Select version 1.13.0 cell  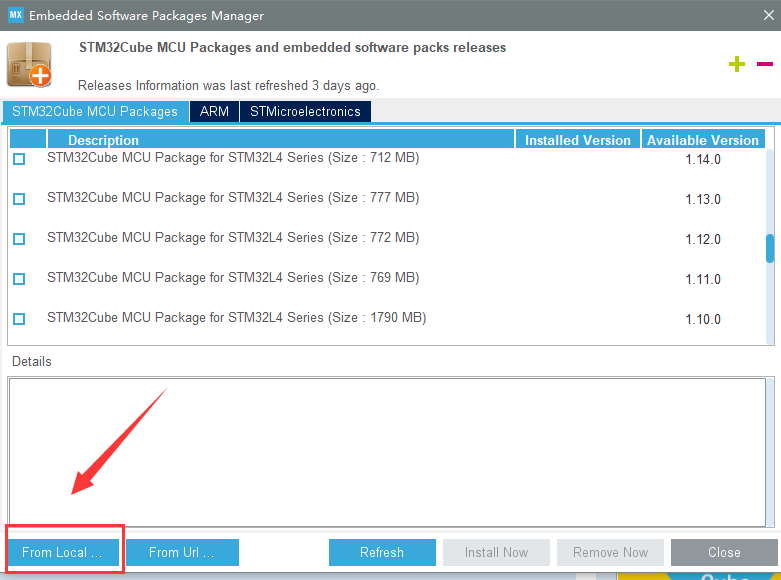point(703,199)
